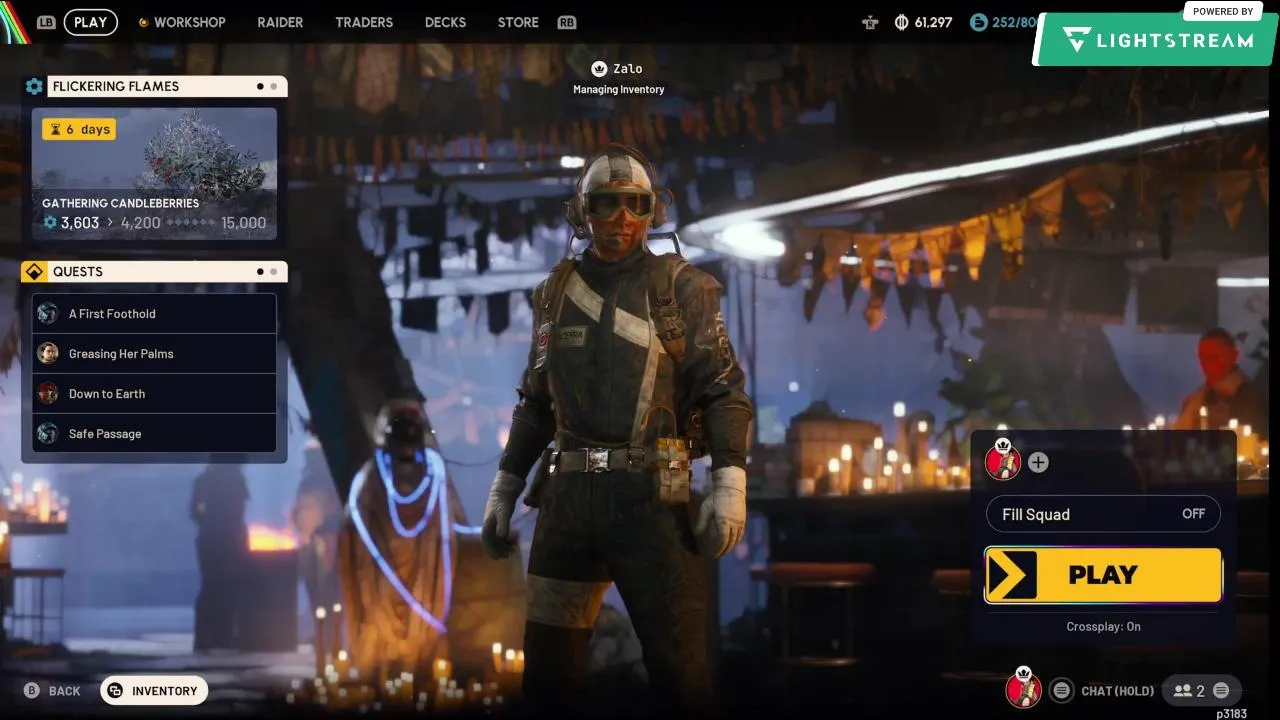The height and width of the screenshot is (720, 1280).
Task: Click the Crossplay: On label
Action: pyautogui.click(x=1103, y=627)
